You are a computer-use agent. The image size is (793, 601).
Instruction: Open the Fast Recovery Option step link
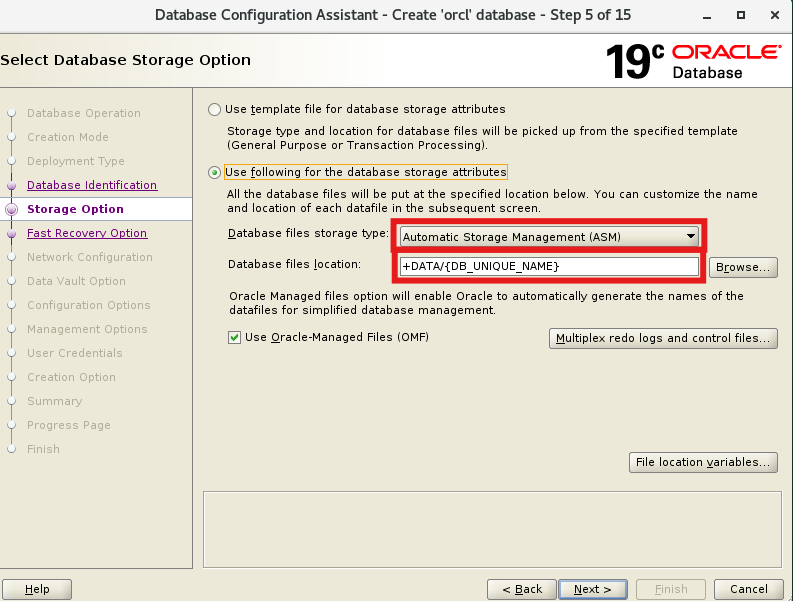[87, 233]
